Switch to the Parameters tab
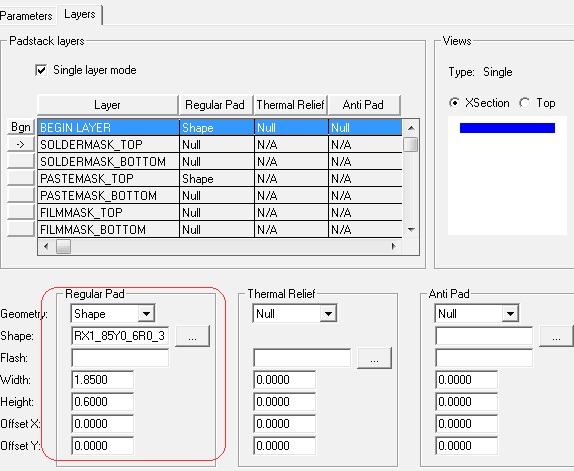 click(26, 16)
